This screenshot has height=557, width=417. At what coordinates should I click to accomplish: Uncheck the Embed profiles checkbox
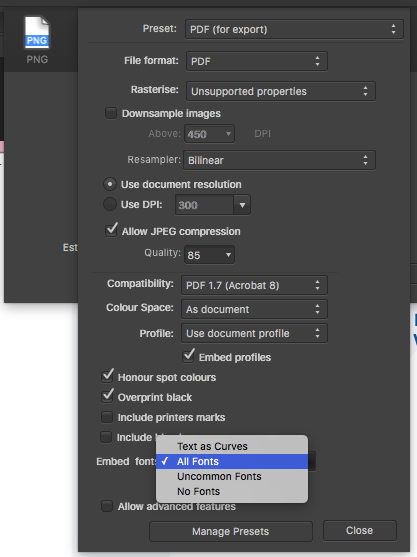188,356
